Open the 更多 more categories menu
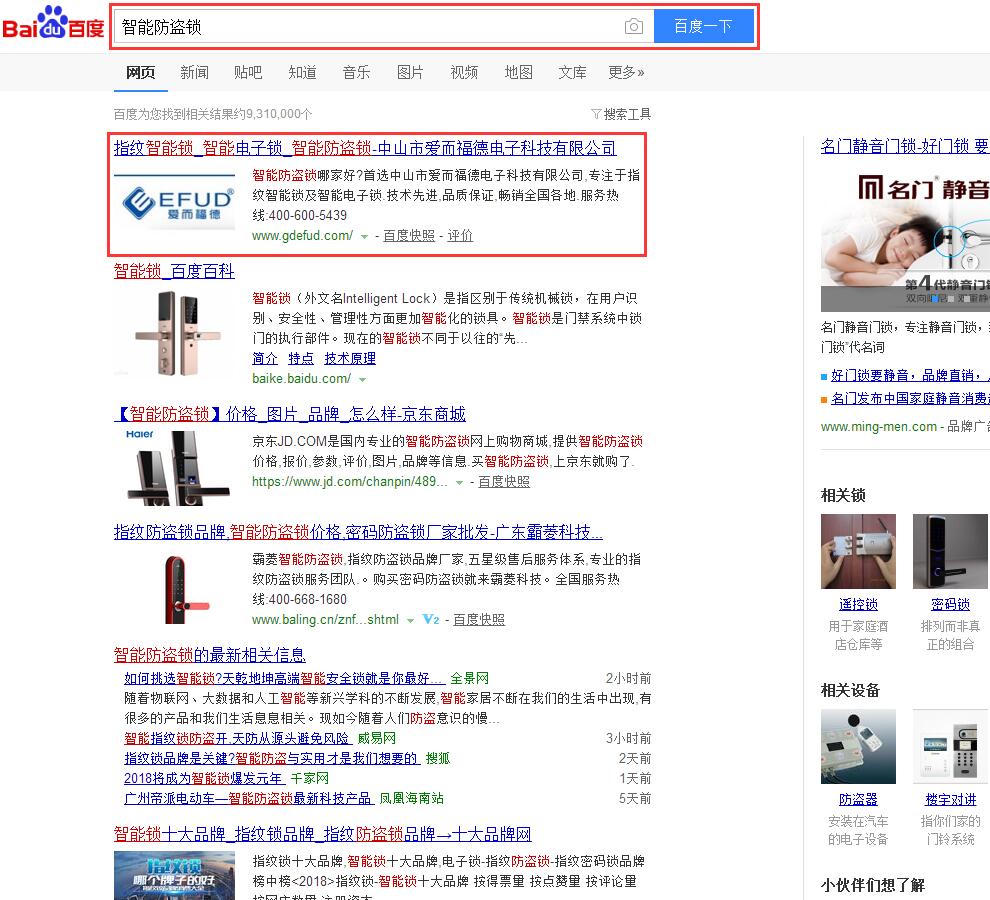Image resolution: width=990 pixels, height=900 pixels. [x=626, y=72]
